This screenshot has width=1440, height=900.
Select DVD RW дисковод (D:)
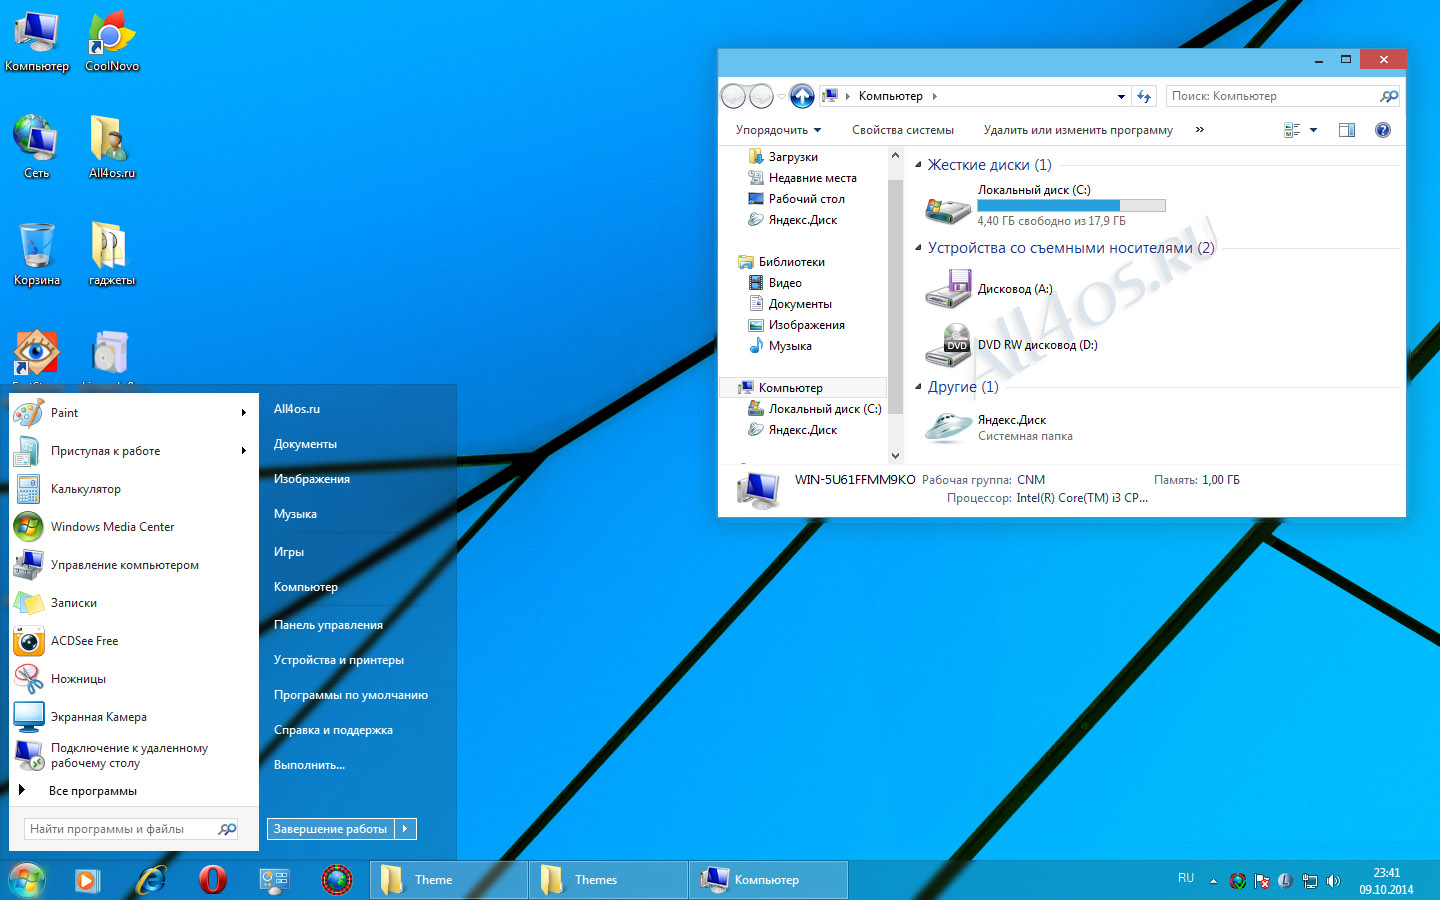(x=947, y=345)
